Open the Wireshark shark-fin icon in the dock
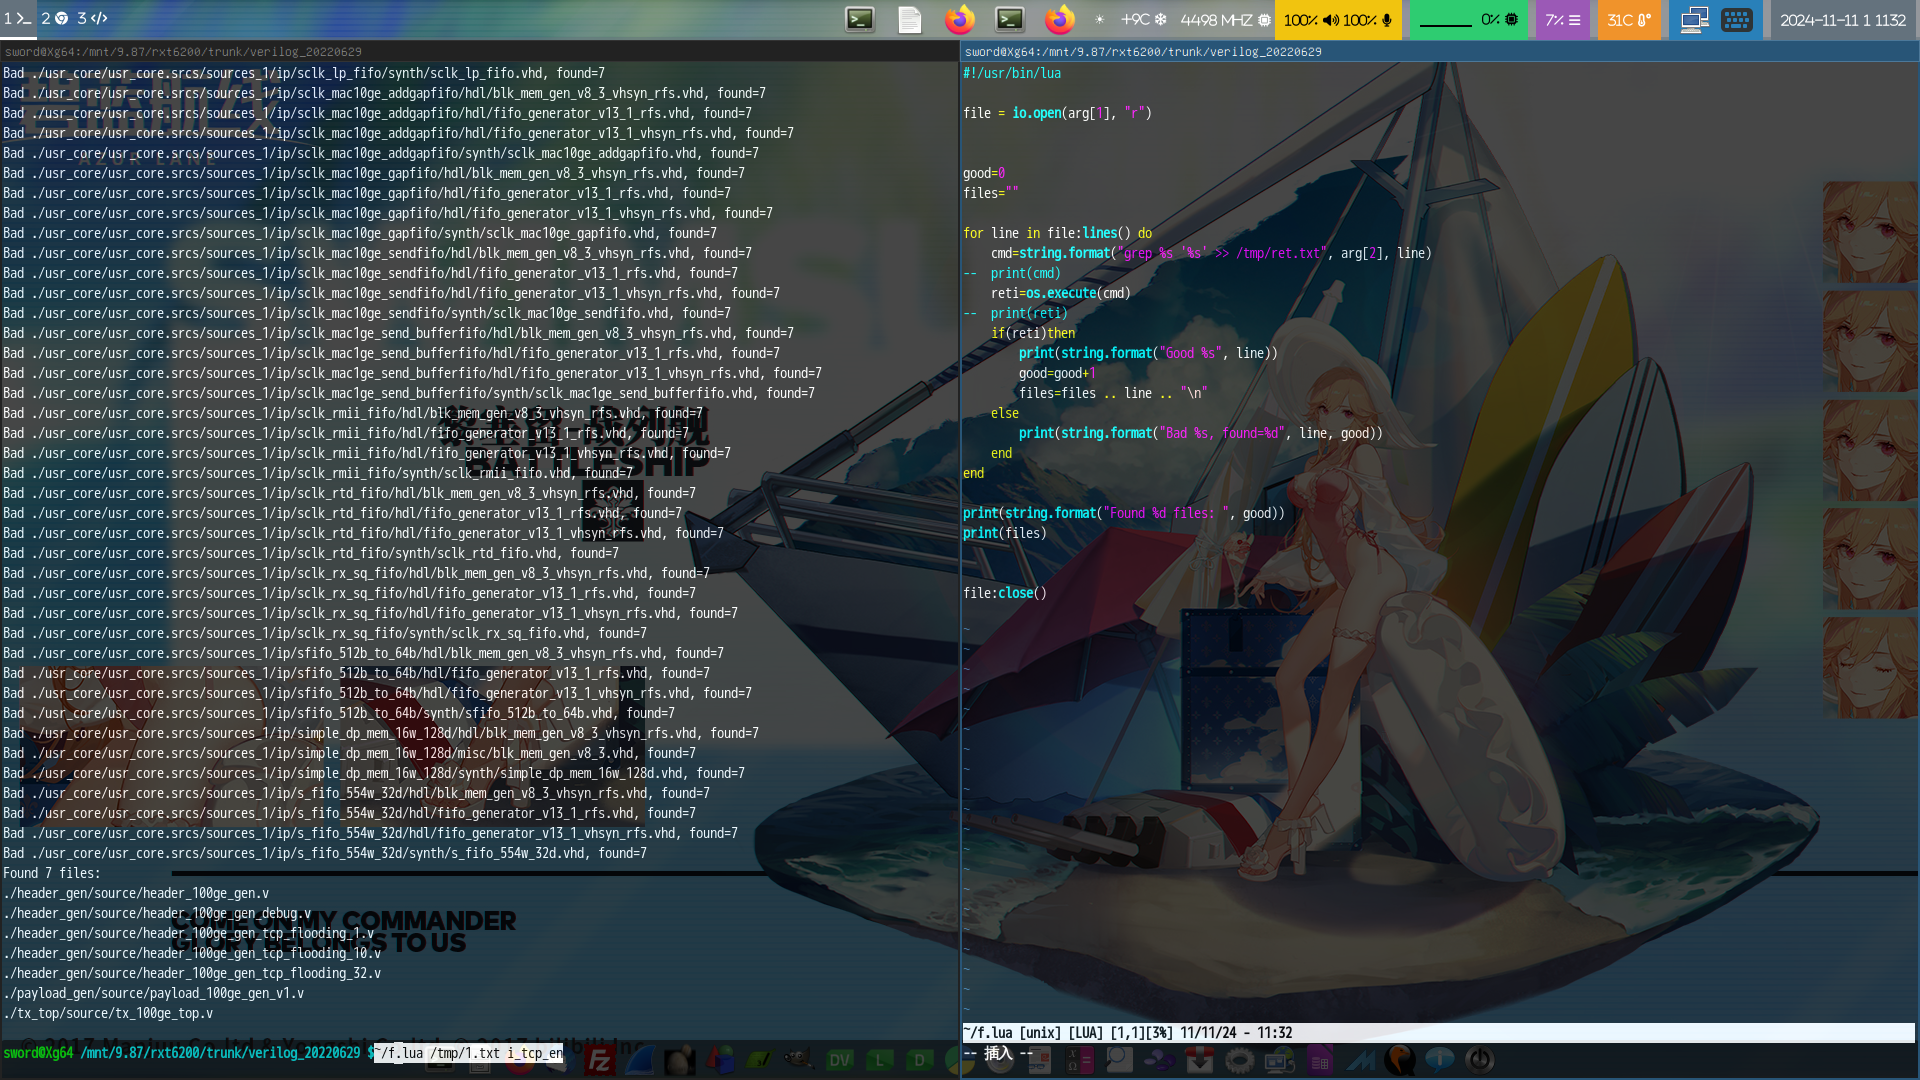 (x=640, y=1060)
